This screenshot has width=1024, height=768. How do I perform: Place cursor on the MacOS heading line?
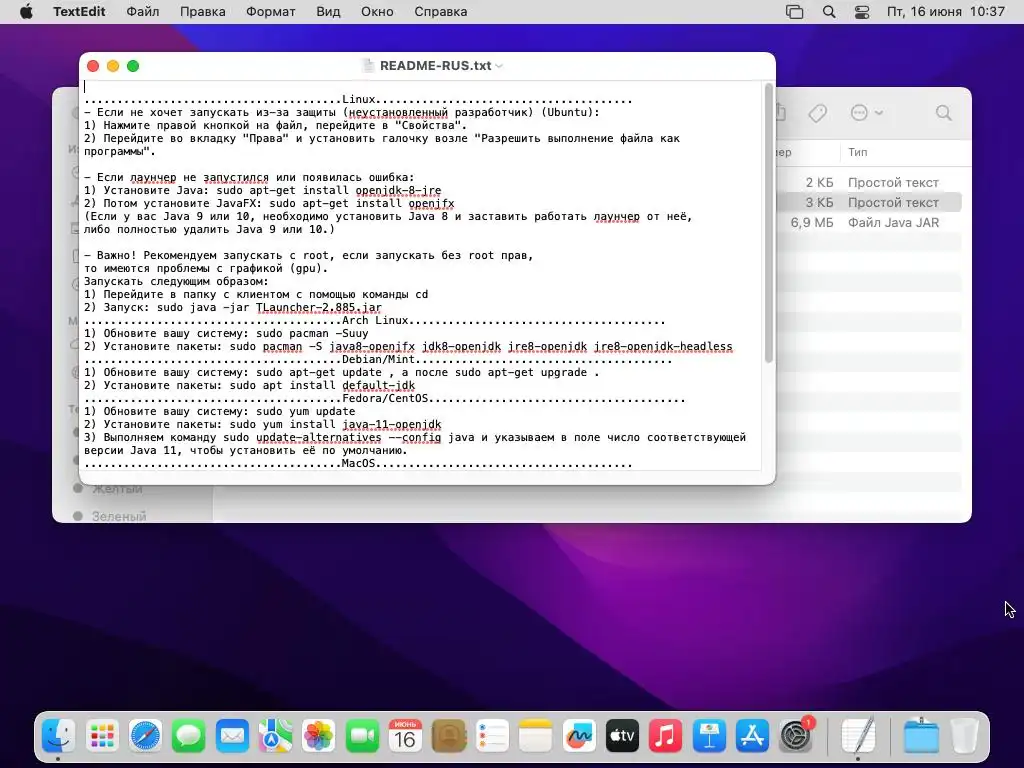359,464
